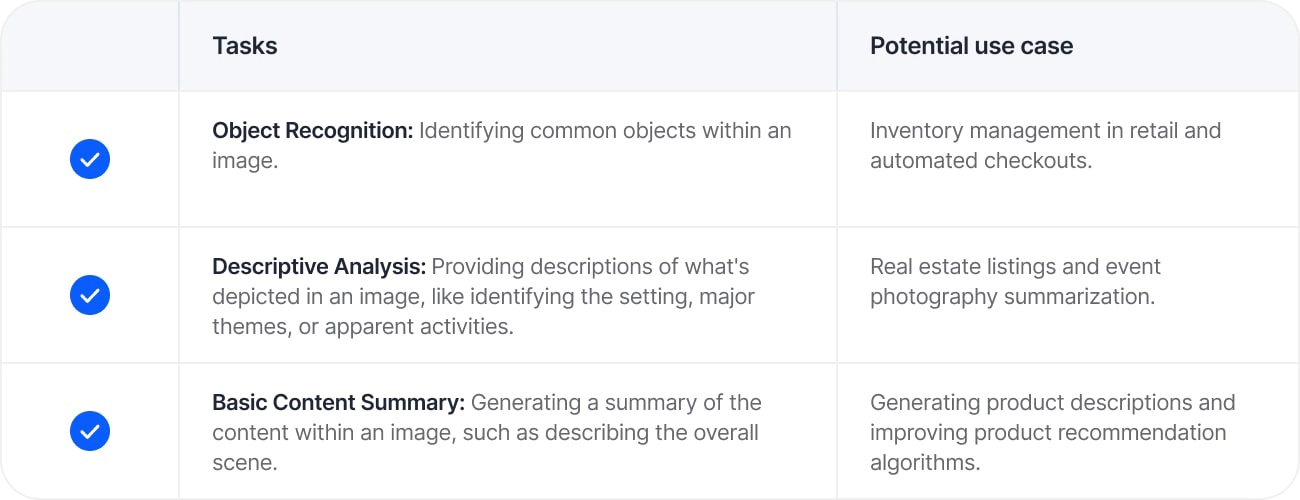Click the "algorithms." word in the last row
1300x500 pixels.
coord(922,463)
